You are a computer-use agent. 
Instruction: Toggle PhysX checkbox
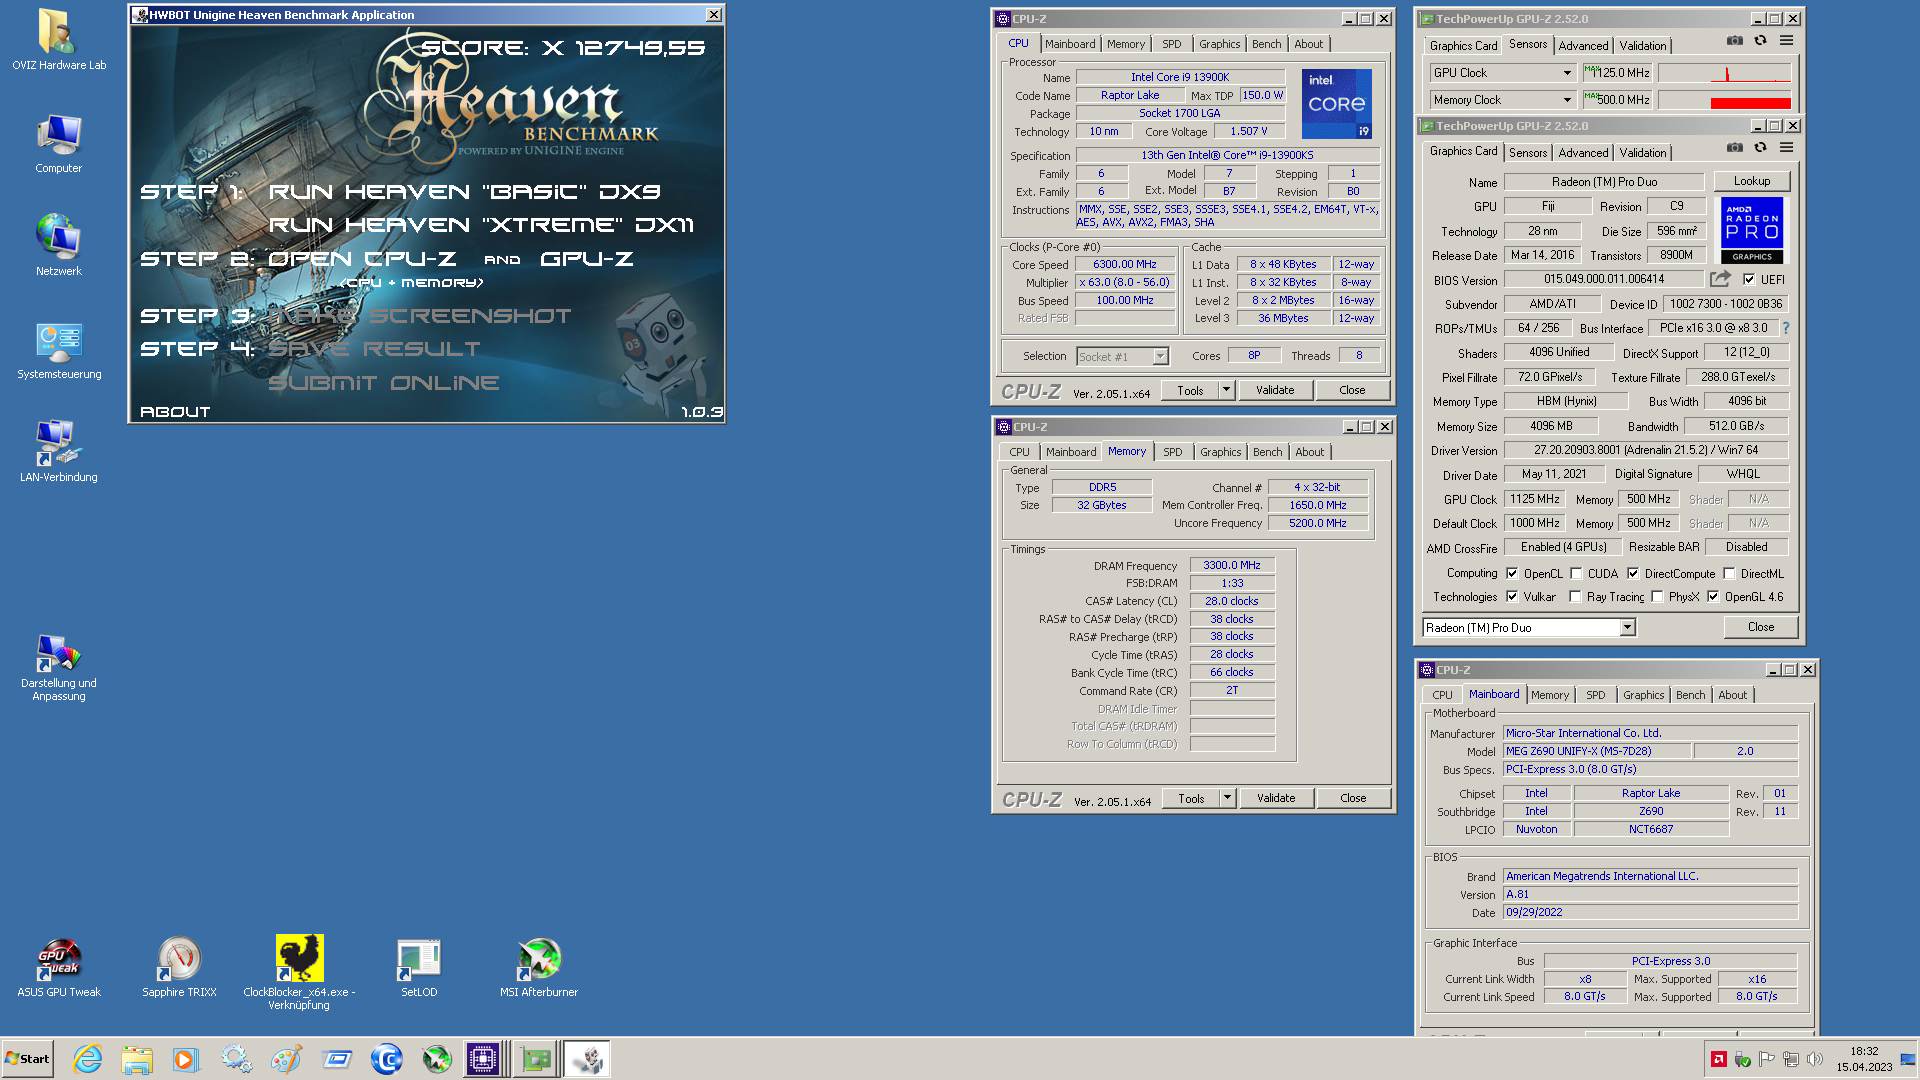coord(1657,597)
